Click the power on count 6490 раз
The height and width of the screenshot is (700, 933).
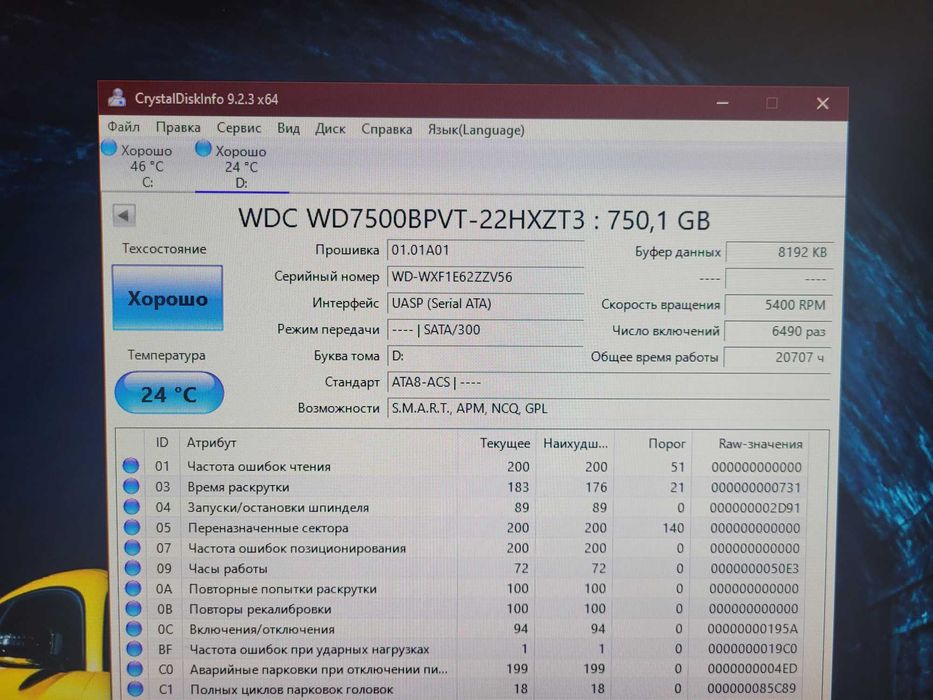pyautogui.click(x=778, y=331)
